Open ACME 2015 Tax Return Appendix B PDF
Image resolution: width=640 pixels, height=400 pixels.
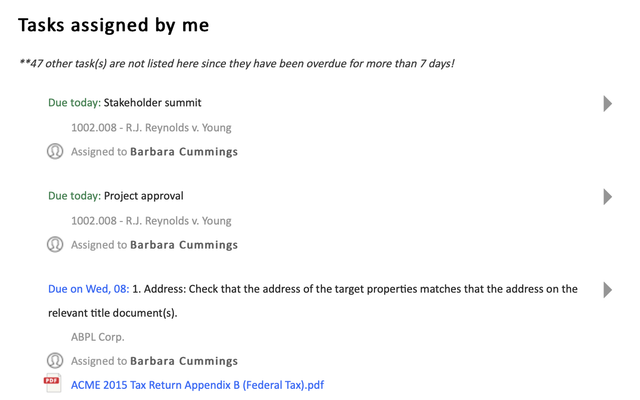197,385
